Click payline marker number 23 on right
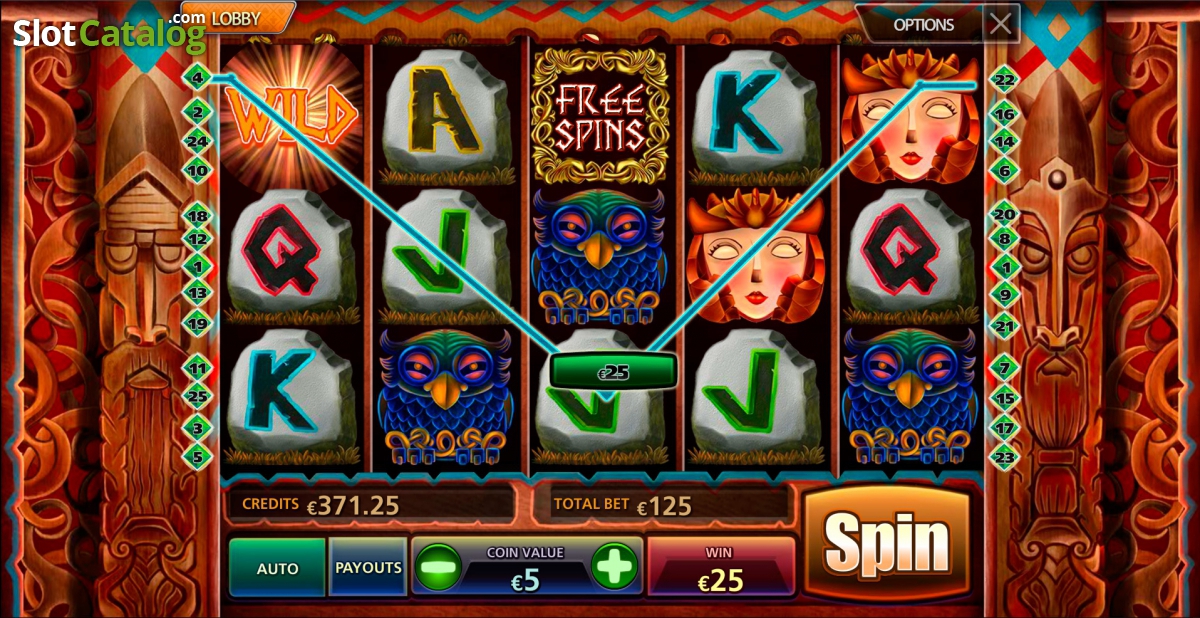The width and height of the screenshot is (1200, 618). pos(1003,456)
